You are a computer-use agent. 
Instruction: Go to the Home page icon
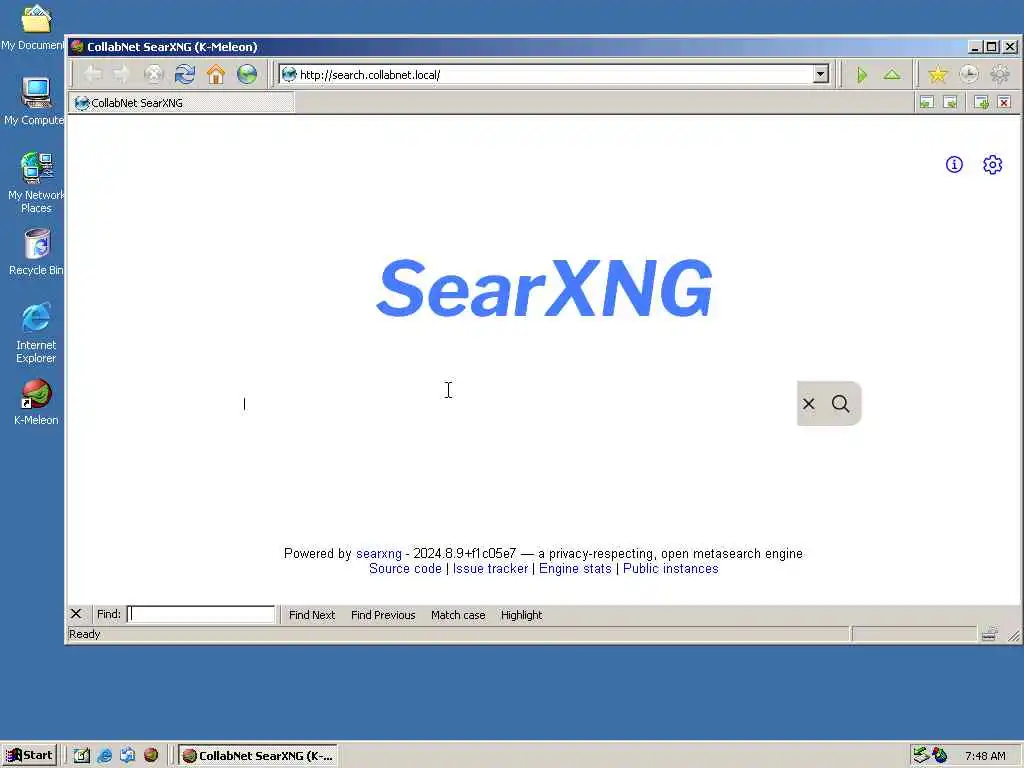coord(216,74)
